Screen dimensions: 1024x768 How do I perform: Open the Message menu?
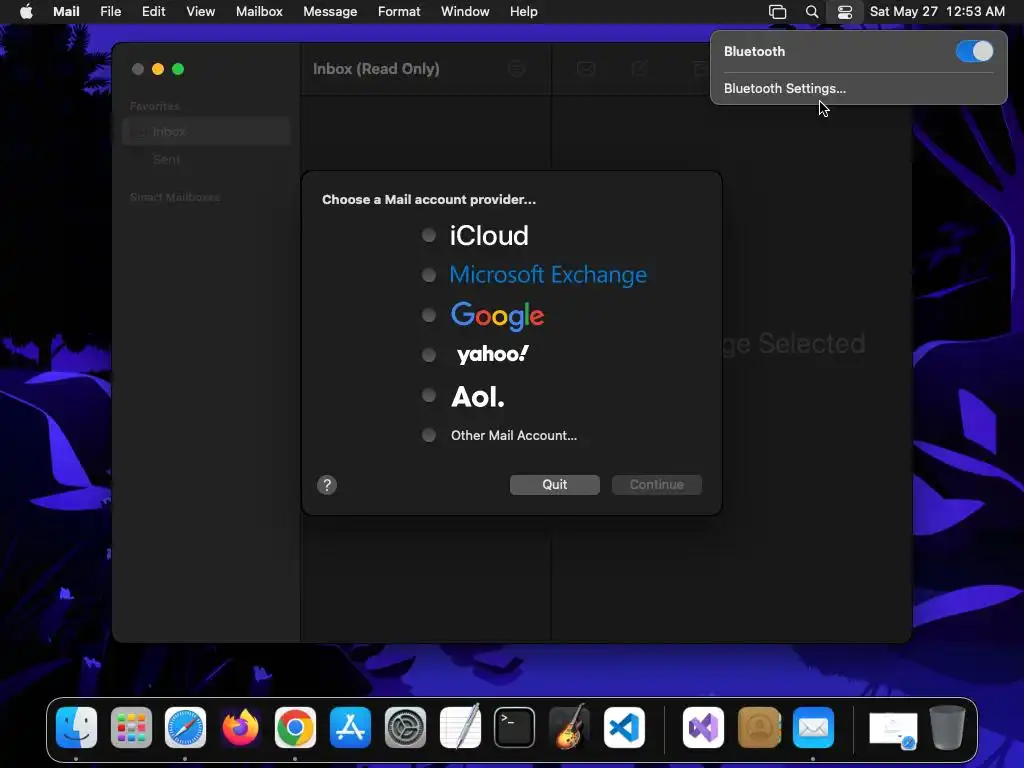pyautogui.click(x=330, y=11)
